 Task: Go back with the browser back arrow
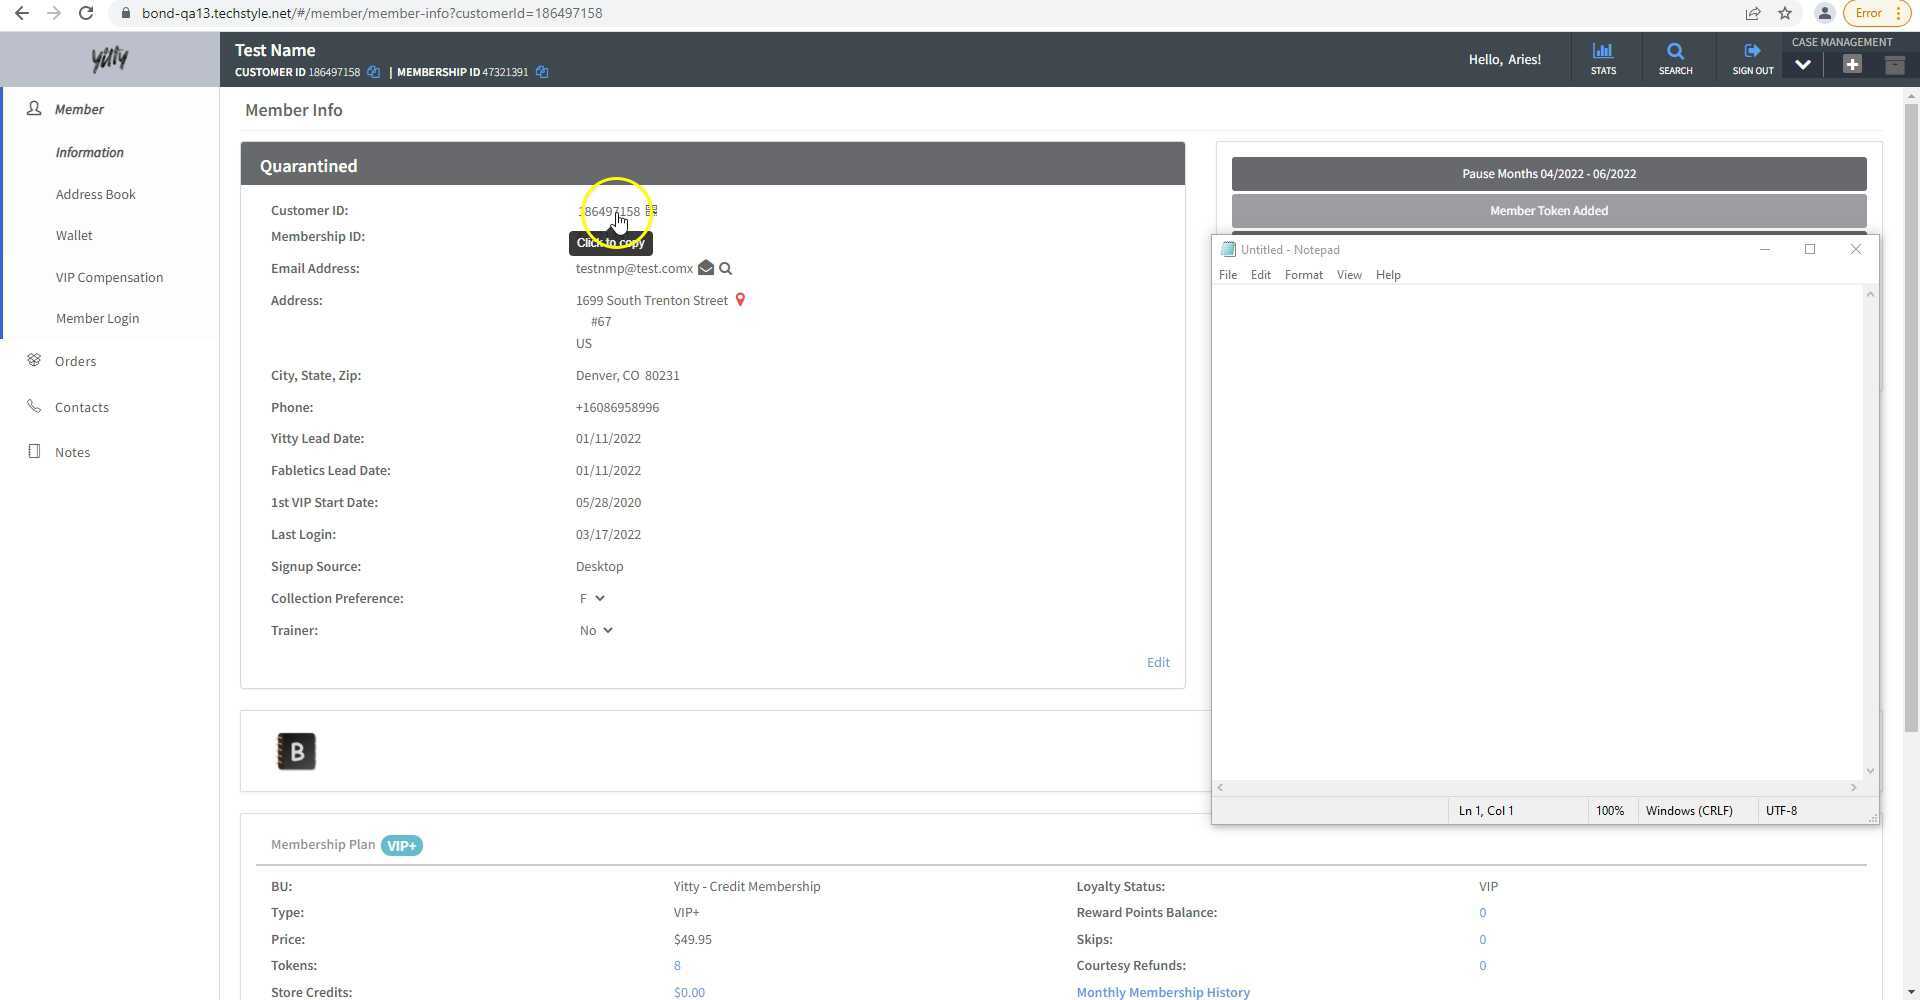tap(22, 13)
